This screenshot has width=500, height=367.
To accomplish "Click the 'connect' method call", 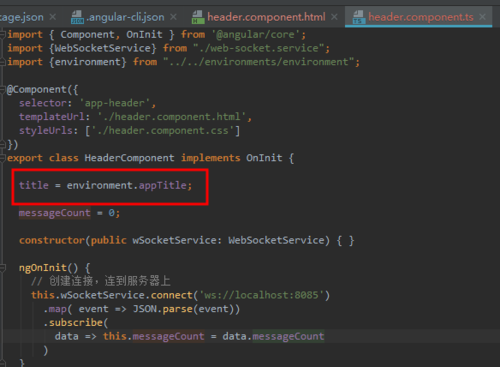I will coord(171,295).
